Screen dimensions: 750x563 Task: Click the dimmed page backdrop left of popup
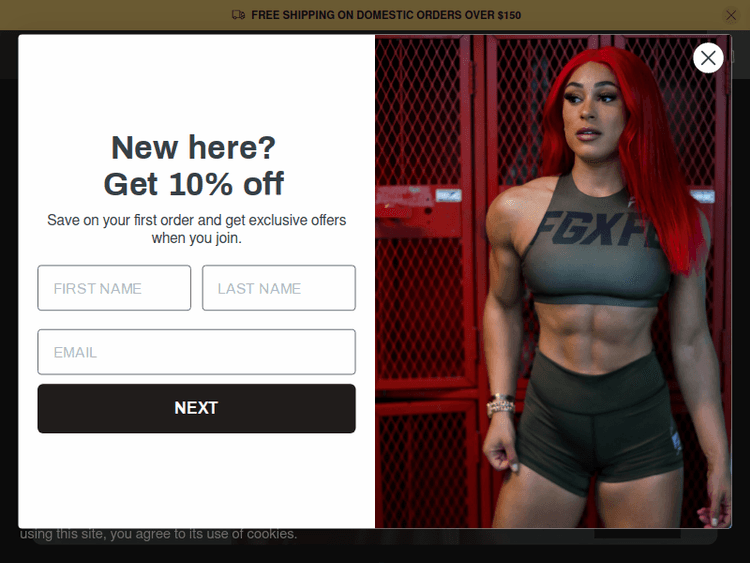click(9, 287)
